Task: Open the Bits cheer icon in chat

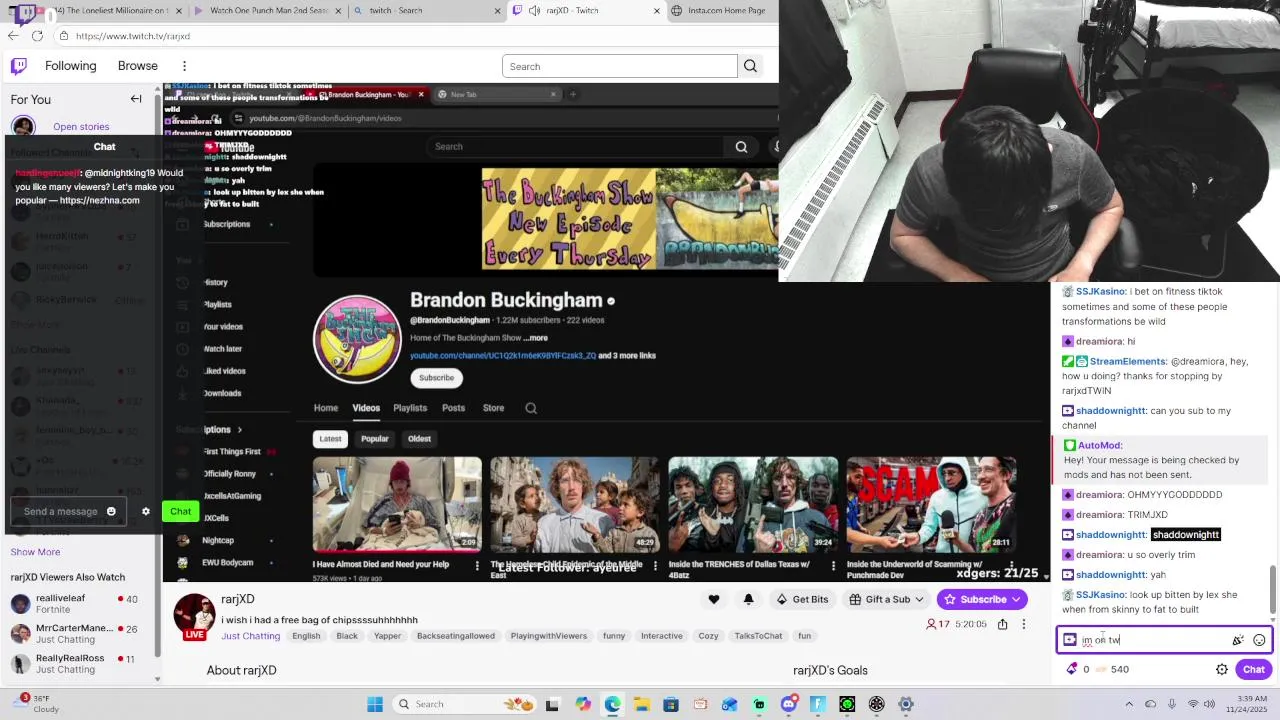Action: pos(1238,640)
